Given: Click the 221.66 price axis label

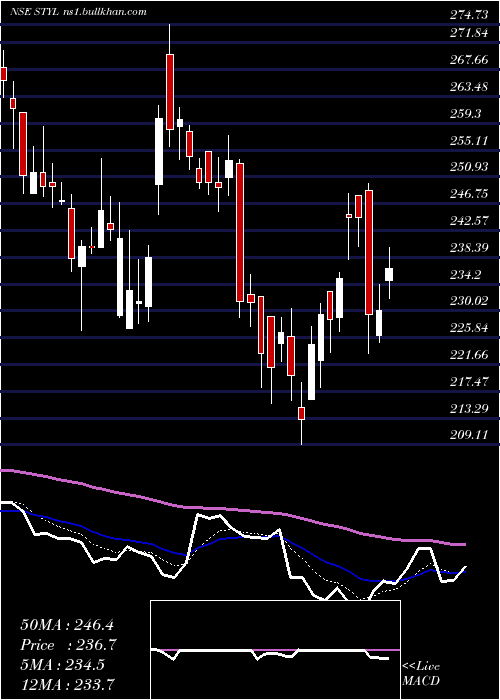Looking at the screenshot, I should (x=469, y=355).
